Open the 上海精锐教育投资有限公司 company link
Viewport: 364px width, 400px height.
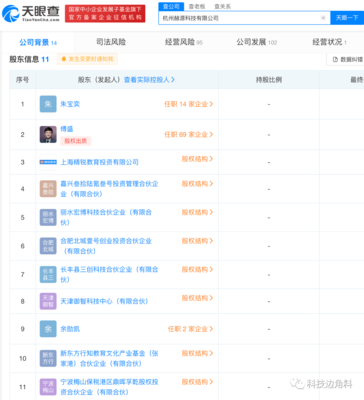coord(99,162)
